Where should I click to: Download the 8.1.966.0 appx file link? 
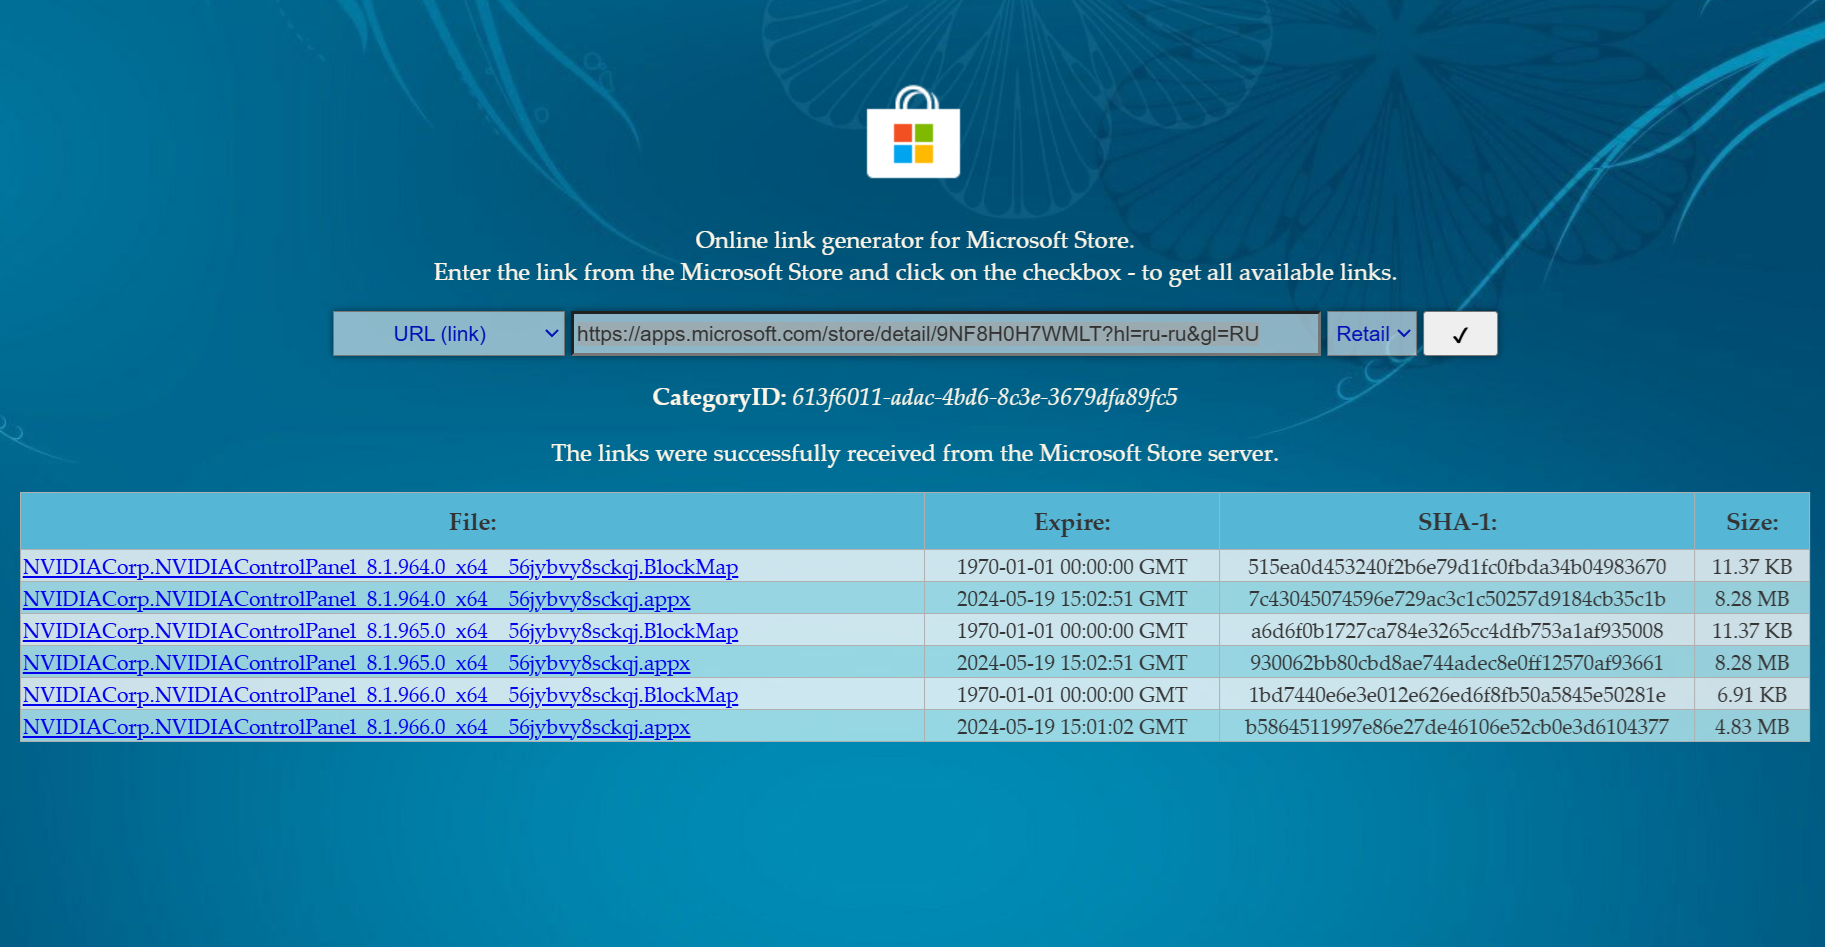pos(356,727)
